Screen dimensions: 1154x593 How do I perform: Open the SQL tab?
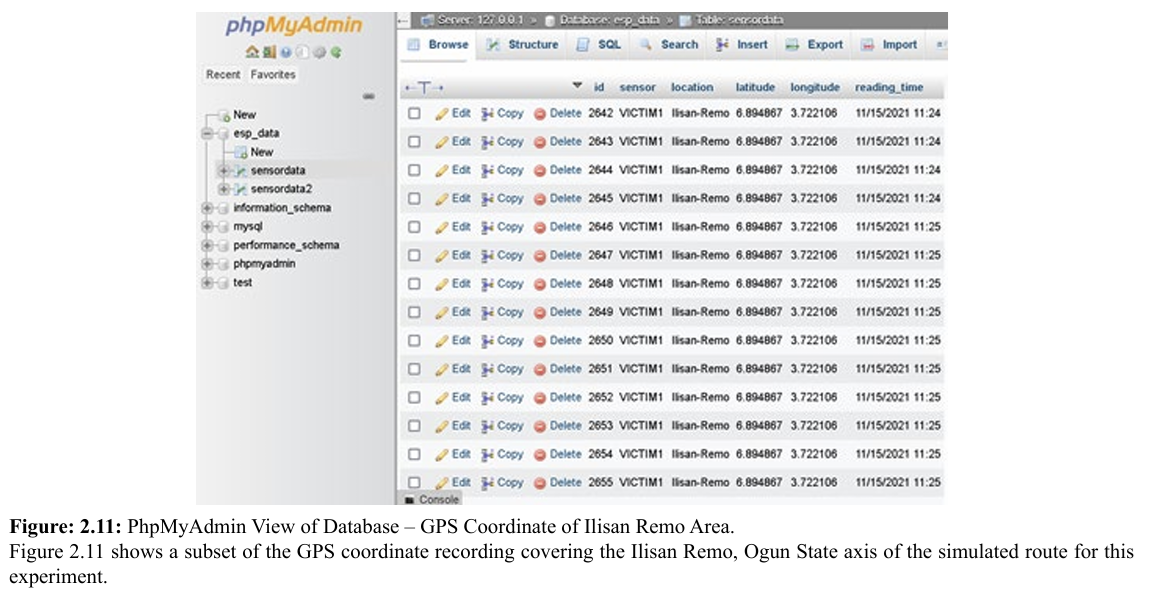[600, 45]
